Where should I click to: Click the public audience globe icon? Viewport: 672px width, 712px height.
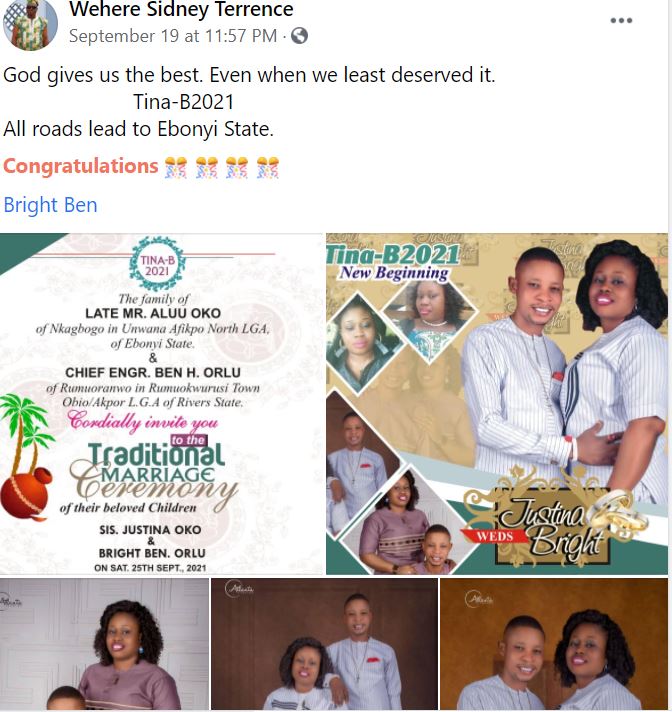click(x=299, y=35)
